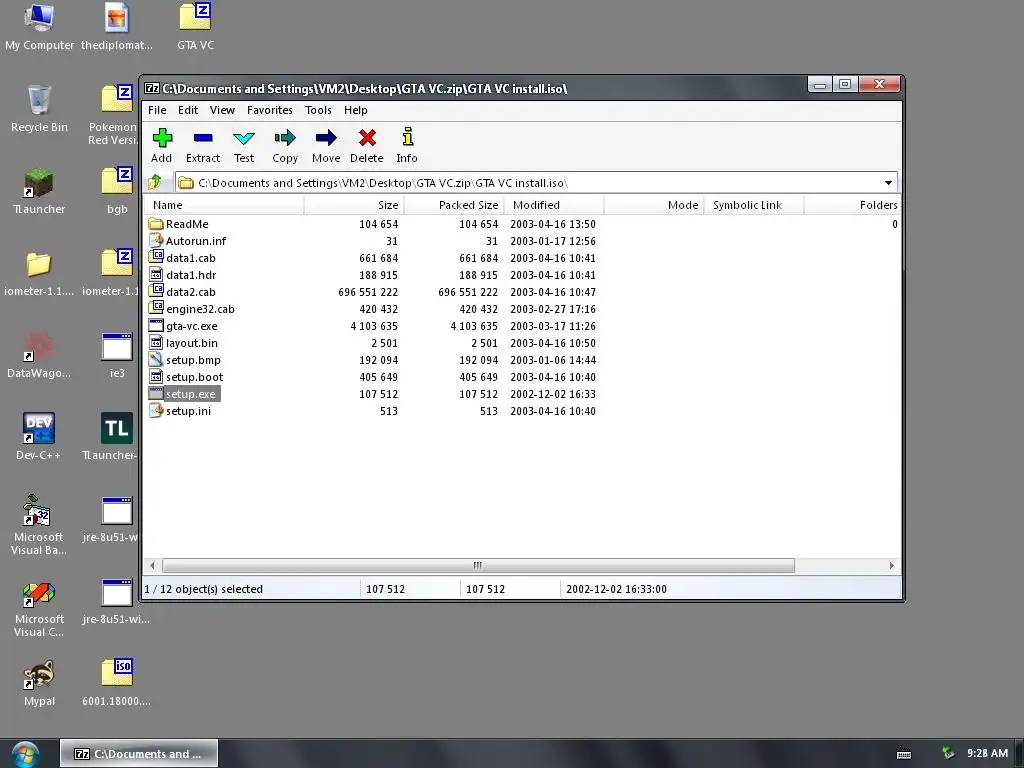1024x768 pixels.
Task: Select the Autorun.inf file icon
Action: click(155, 241)
